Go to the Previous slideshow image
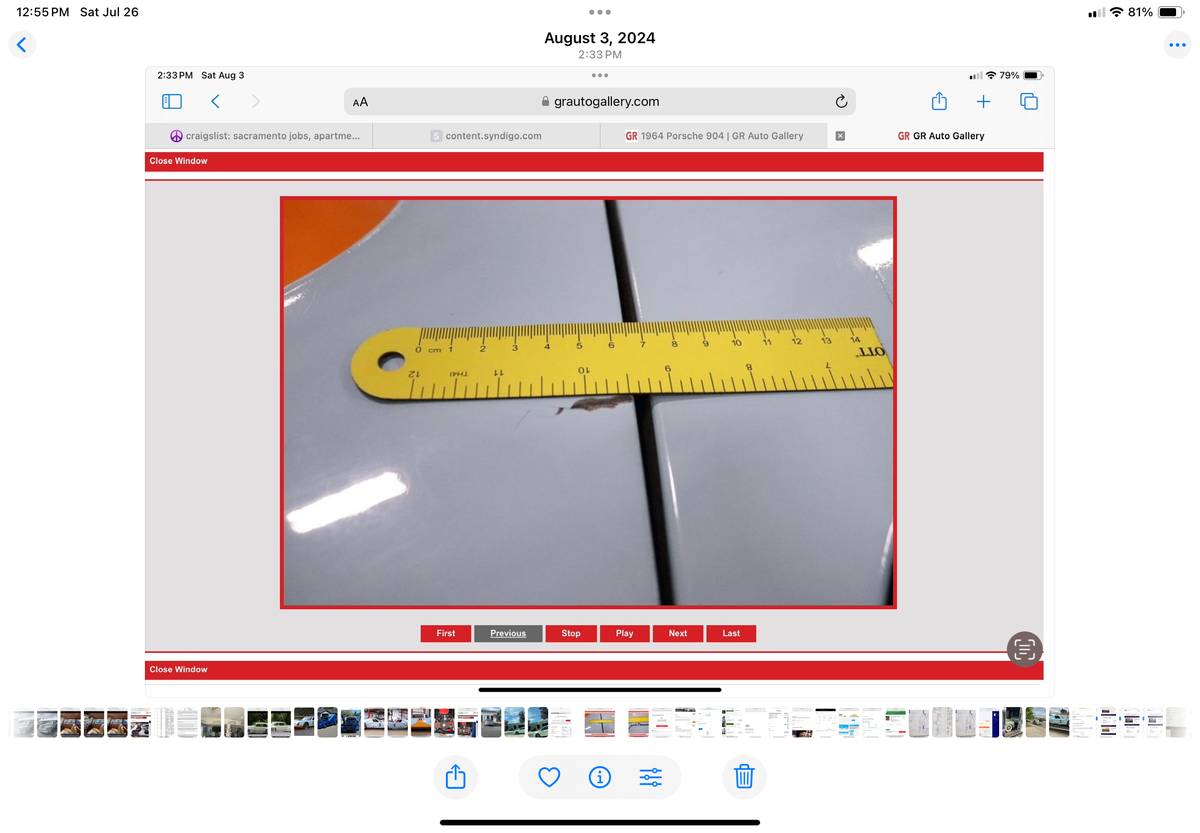 coord(508,633)
